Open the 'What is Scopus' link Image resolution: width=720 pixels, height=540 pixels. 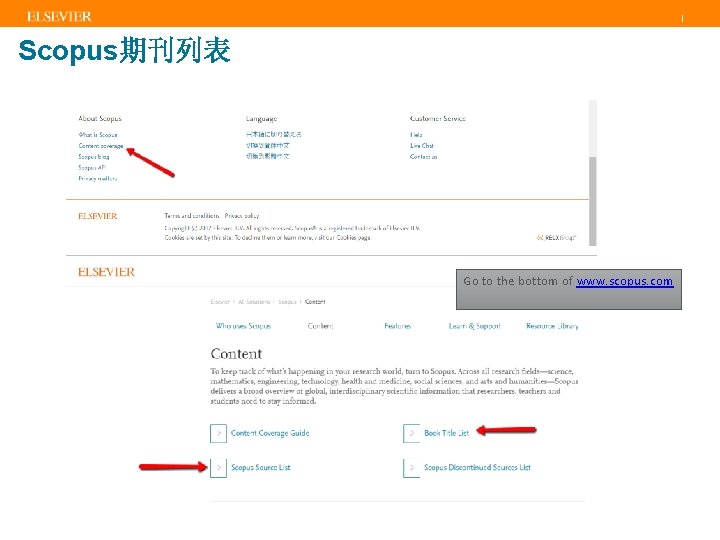pos(98,135)
